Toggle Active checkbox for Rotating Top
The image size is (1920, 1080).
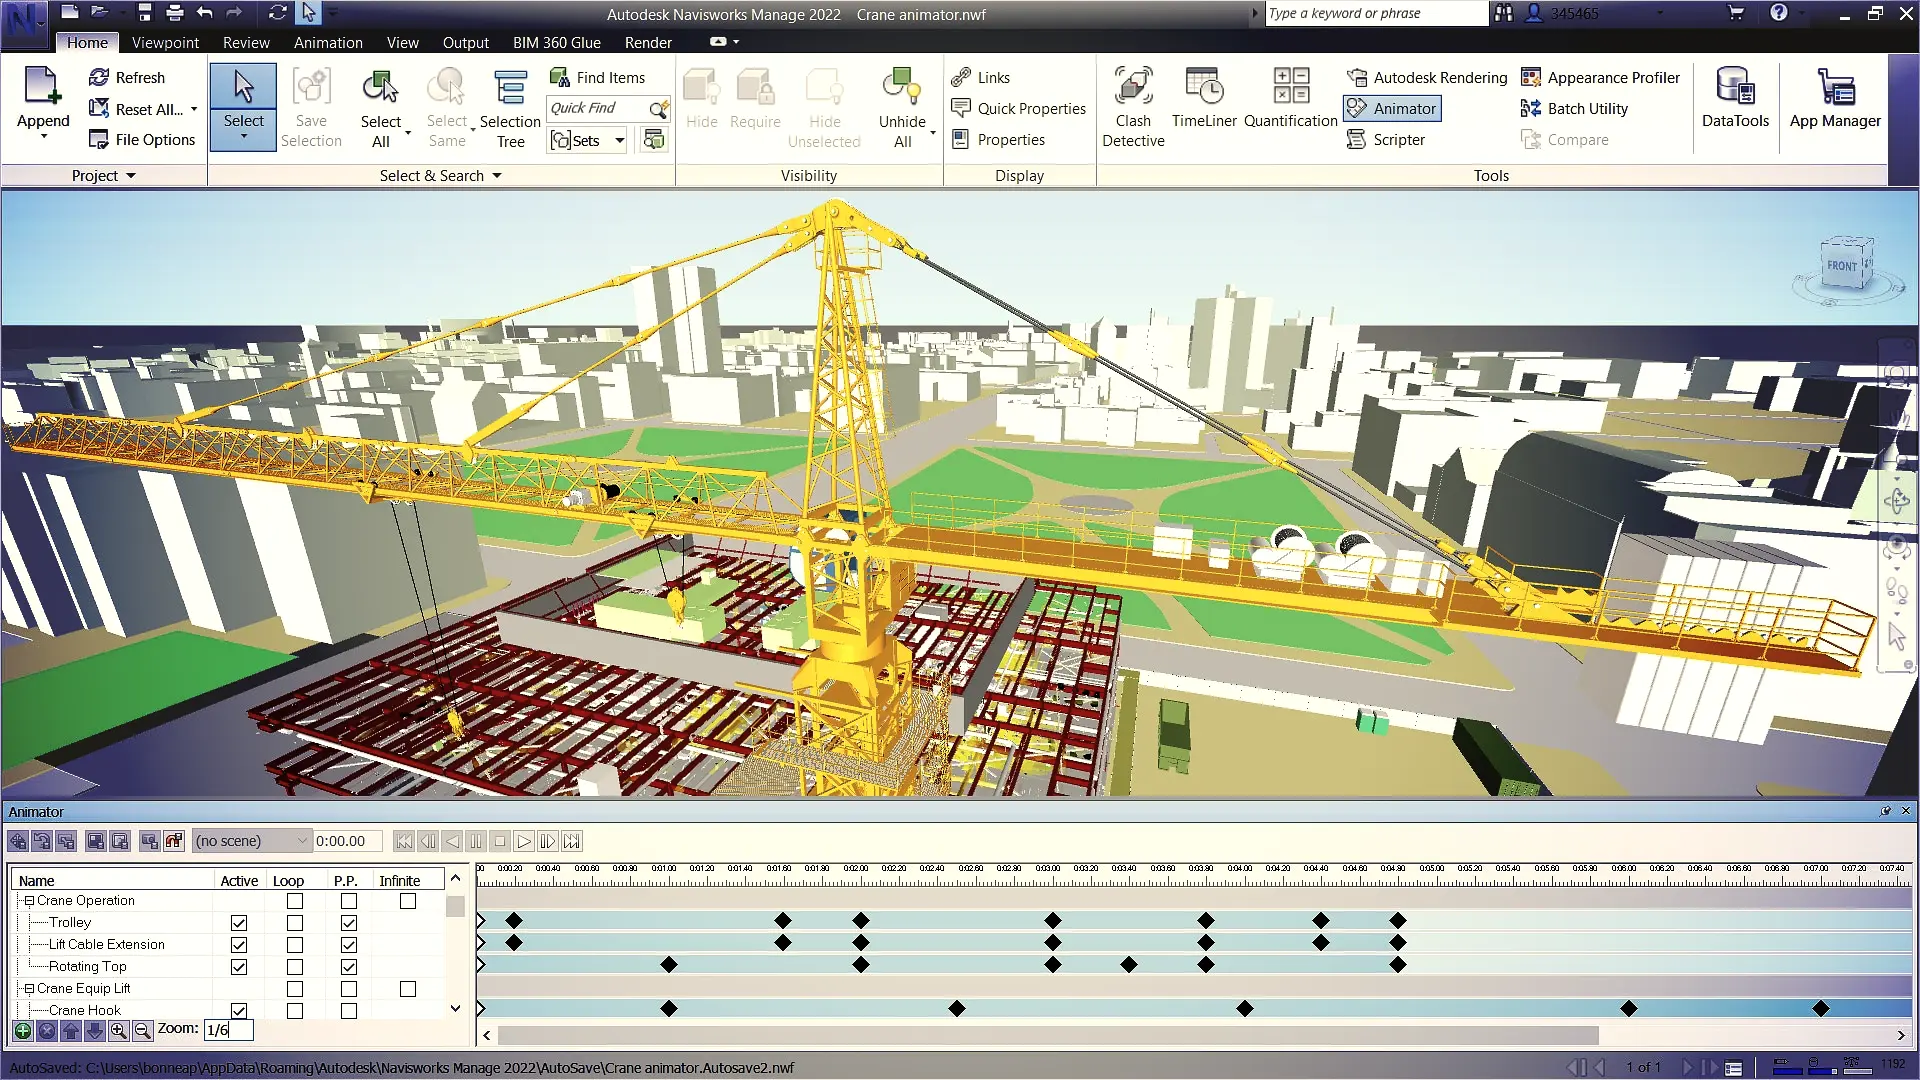[x=239, y=967]
